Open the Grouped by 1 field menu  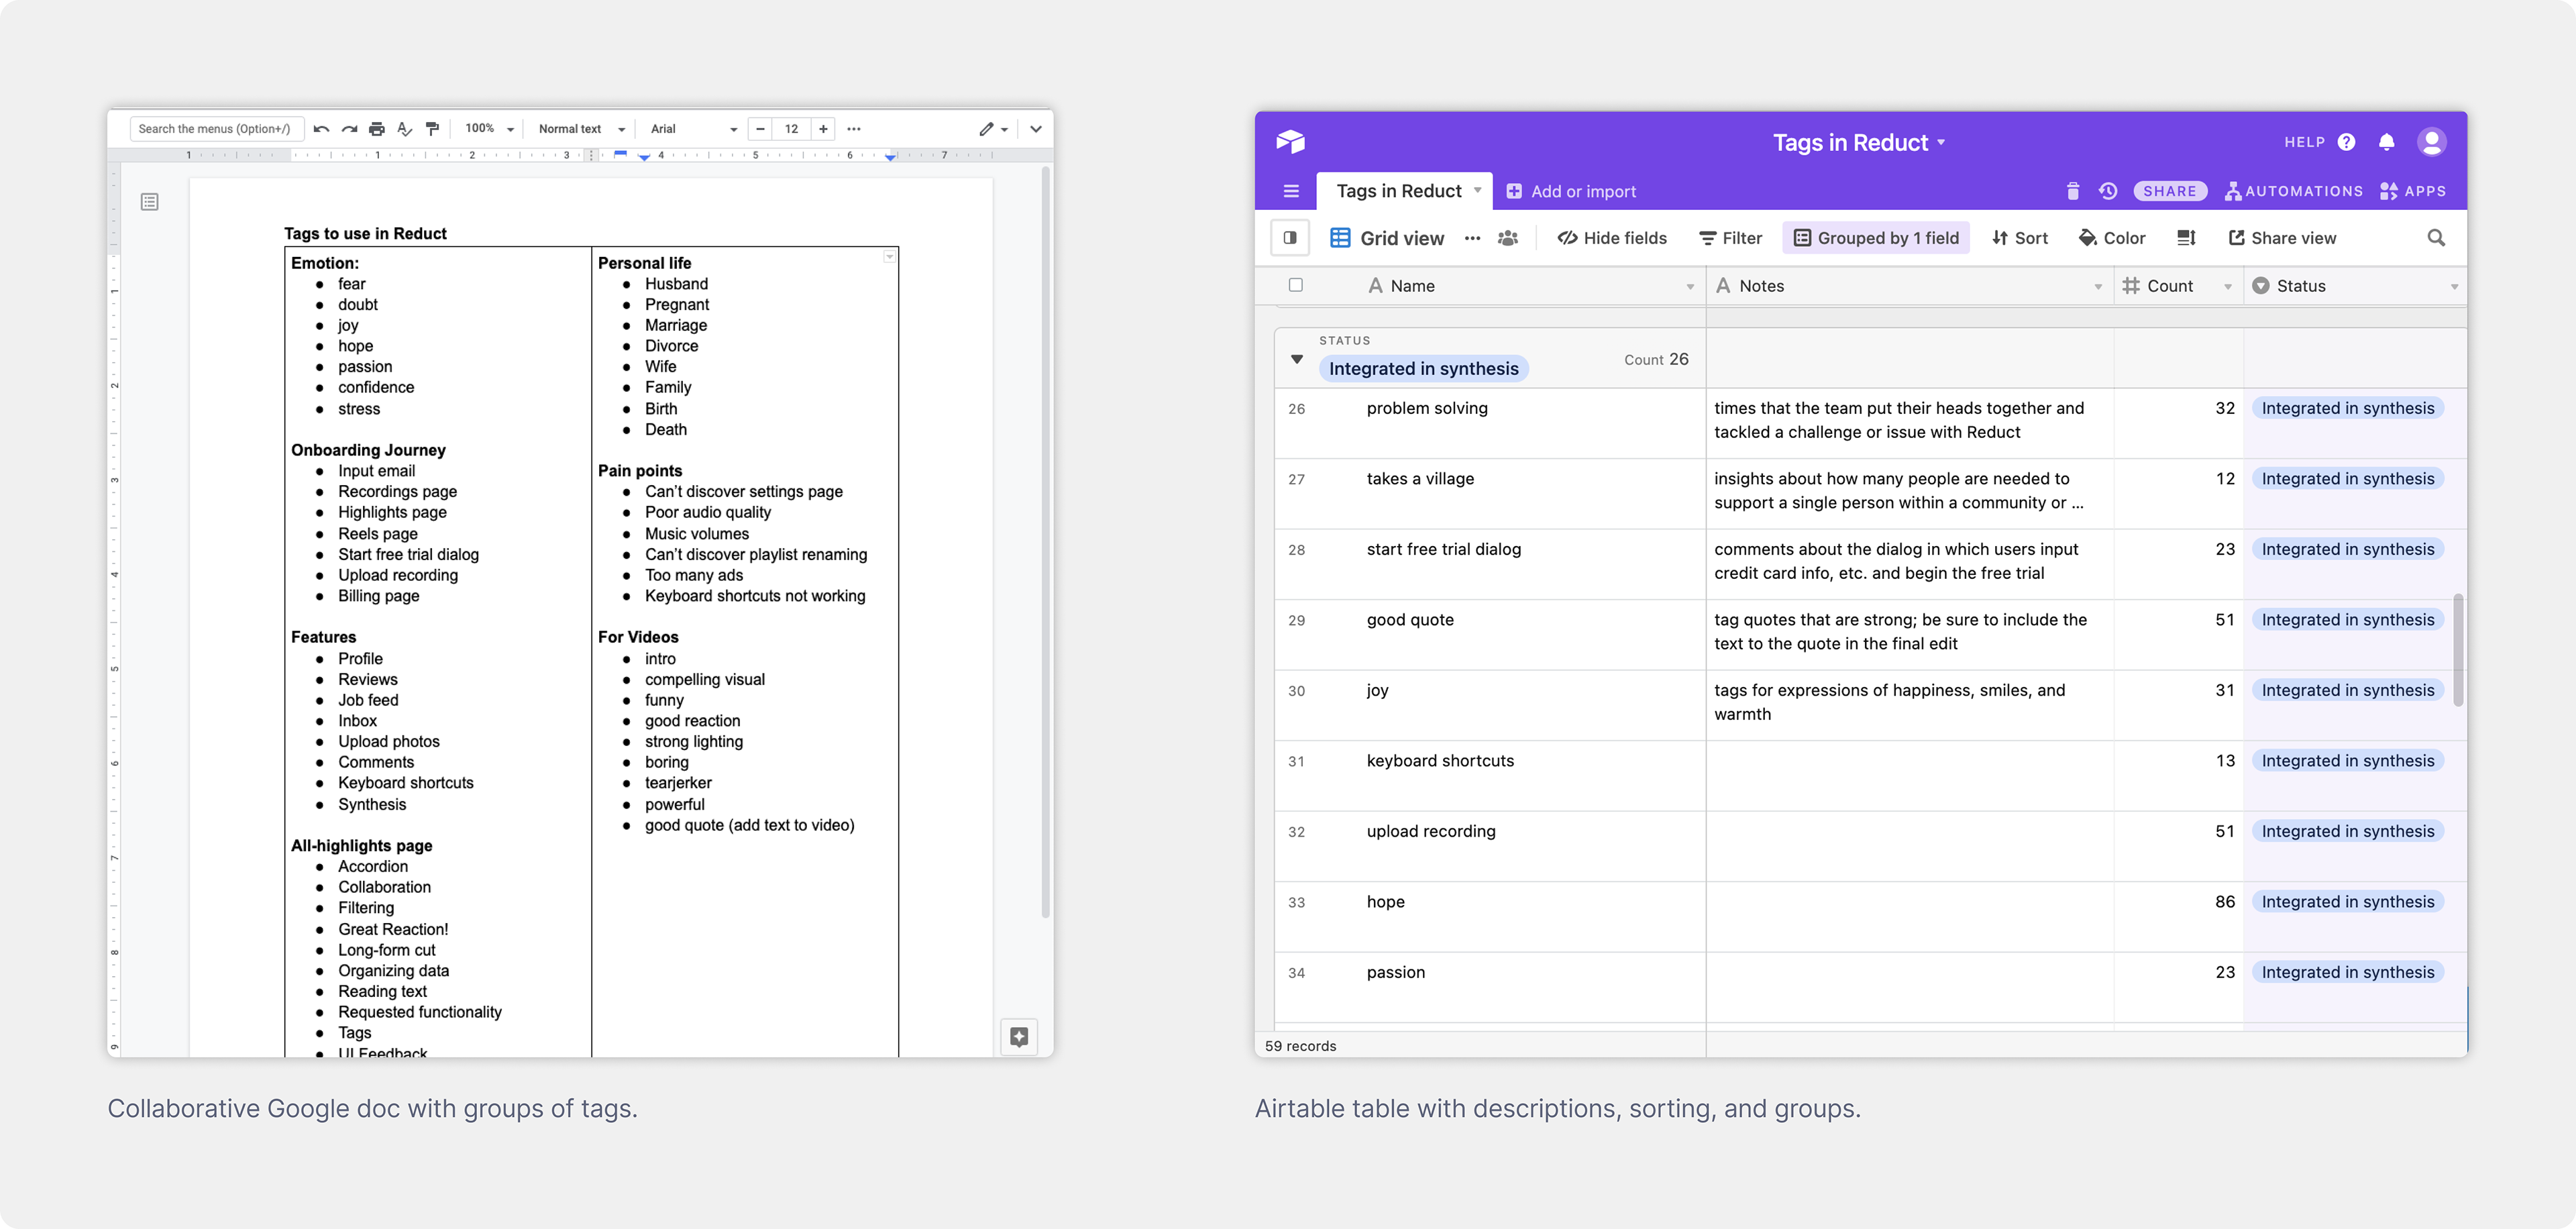(1876, 238)
